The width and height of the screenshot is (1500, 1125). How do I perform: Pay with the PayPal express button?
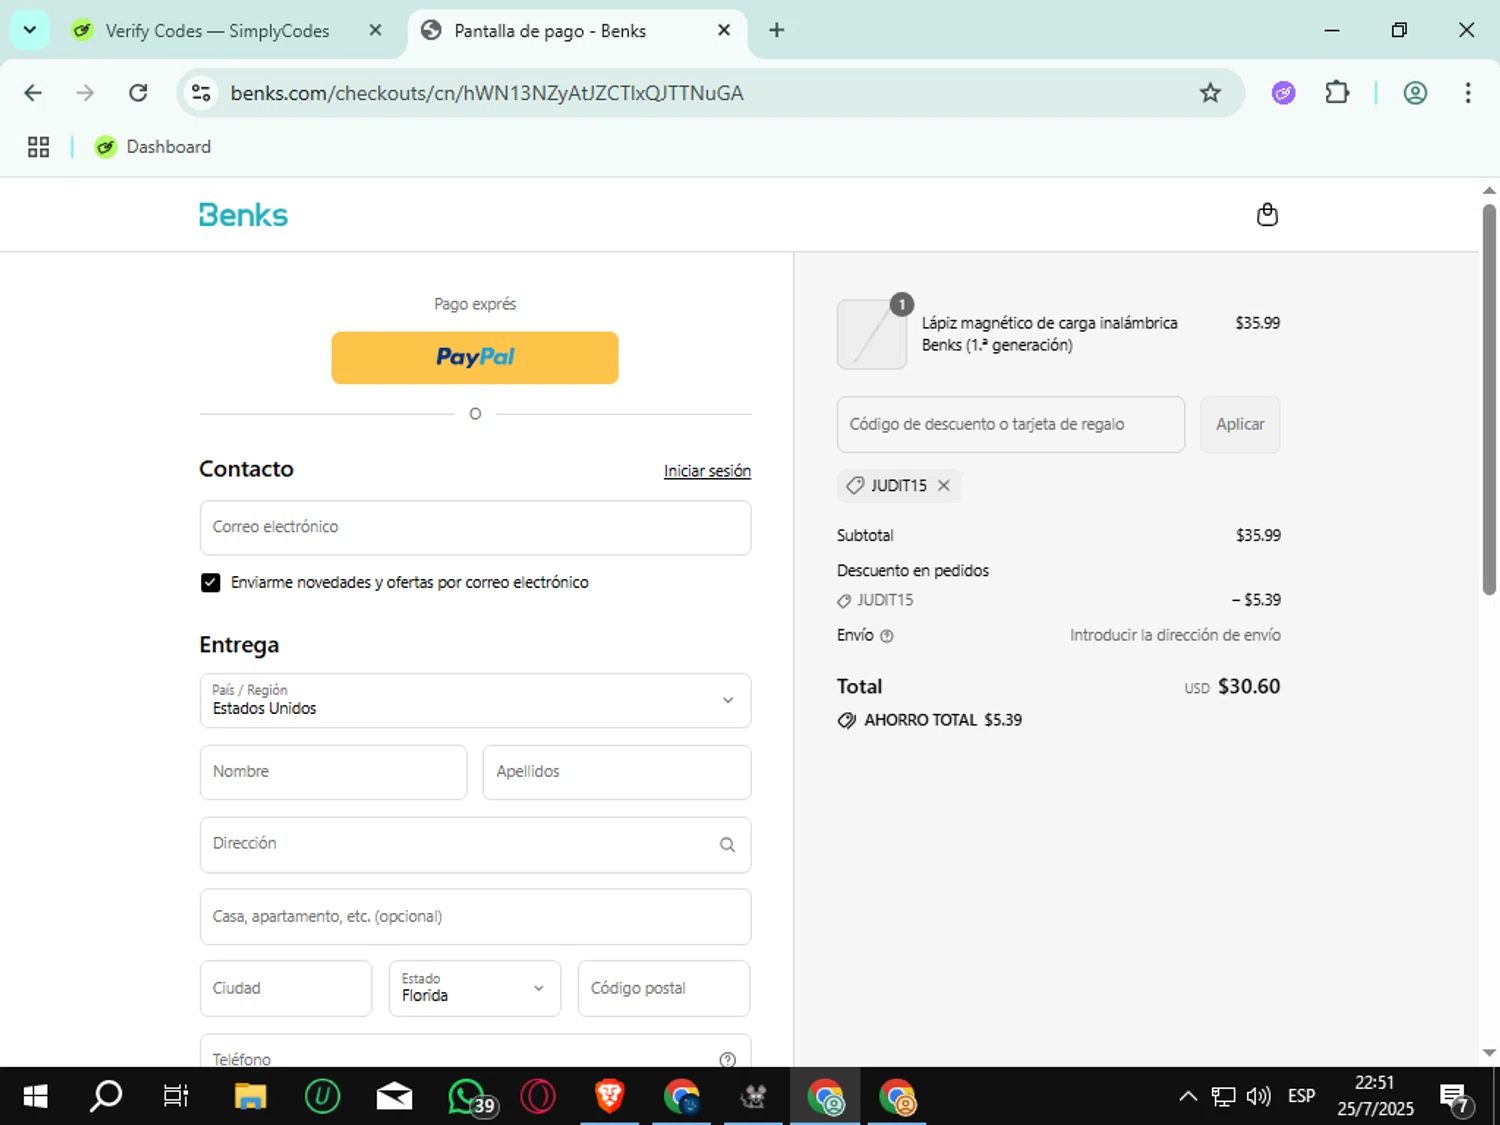click(475, 358)
